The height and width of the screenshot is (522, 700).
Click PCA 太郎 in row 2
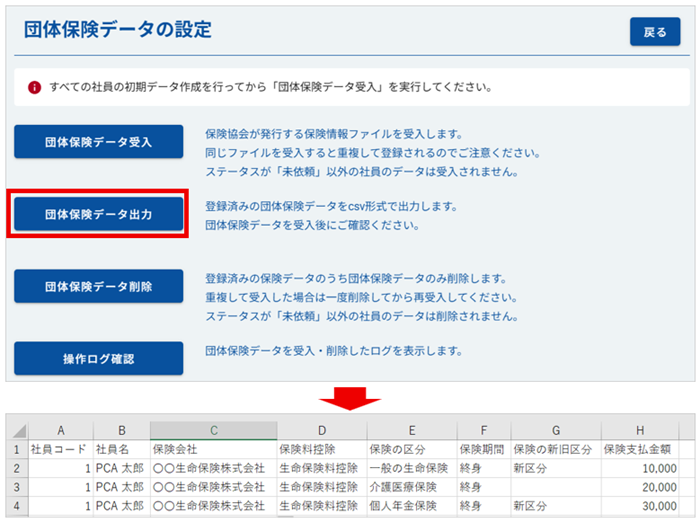(x=122, y=468)
